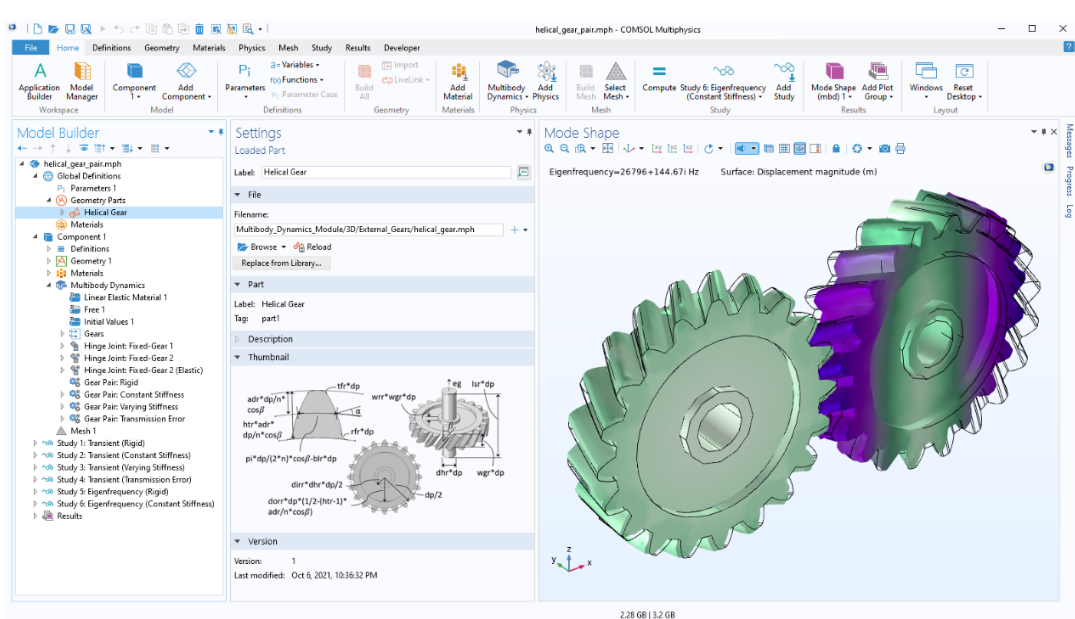Switch to the Definitions ribbon tab

click(x=111, y=48)
